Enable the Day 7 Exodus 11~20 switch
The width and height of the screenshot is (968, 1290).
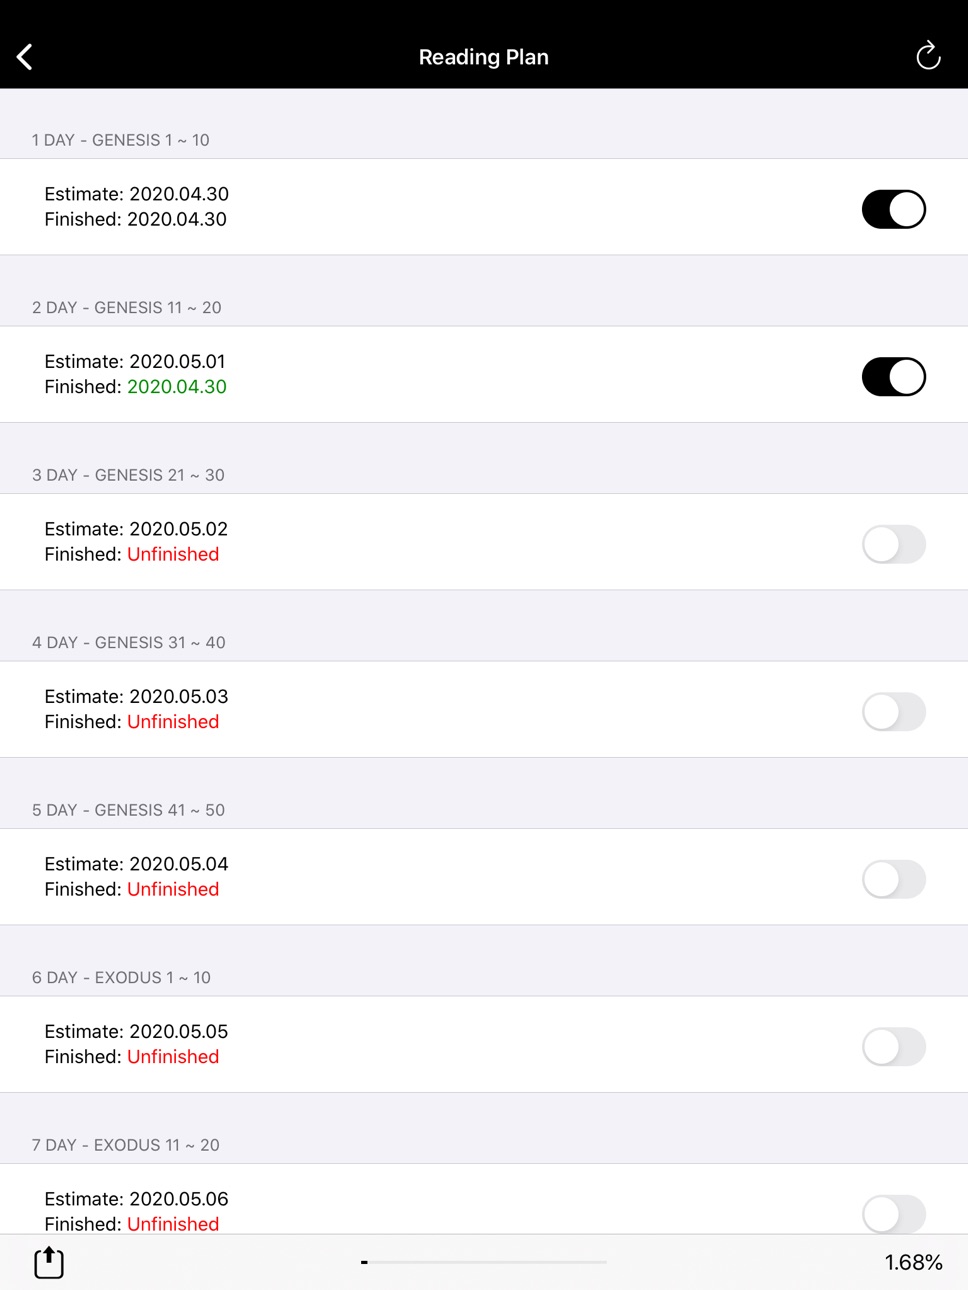click(894, 1214)
